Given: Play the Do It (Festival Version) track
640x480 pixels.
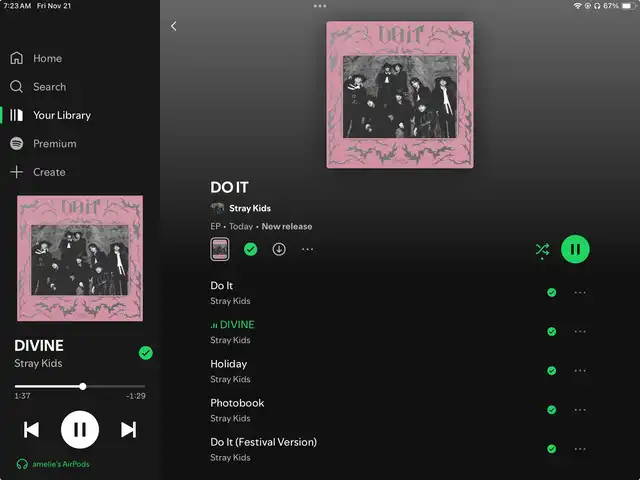Looking at the screenshot, I should click(x=263, y=449).
